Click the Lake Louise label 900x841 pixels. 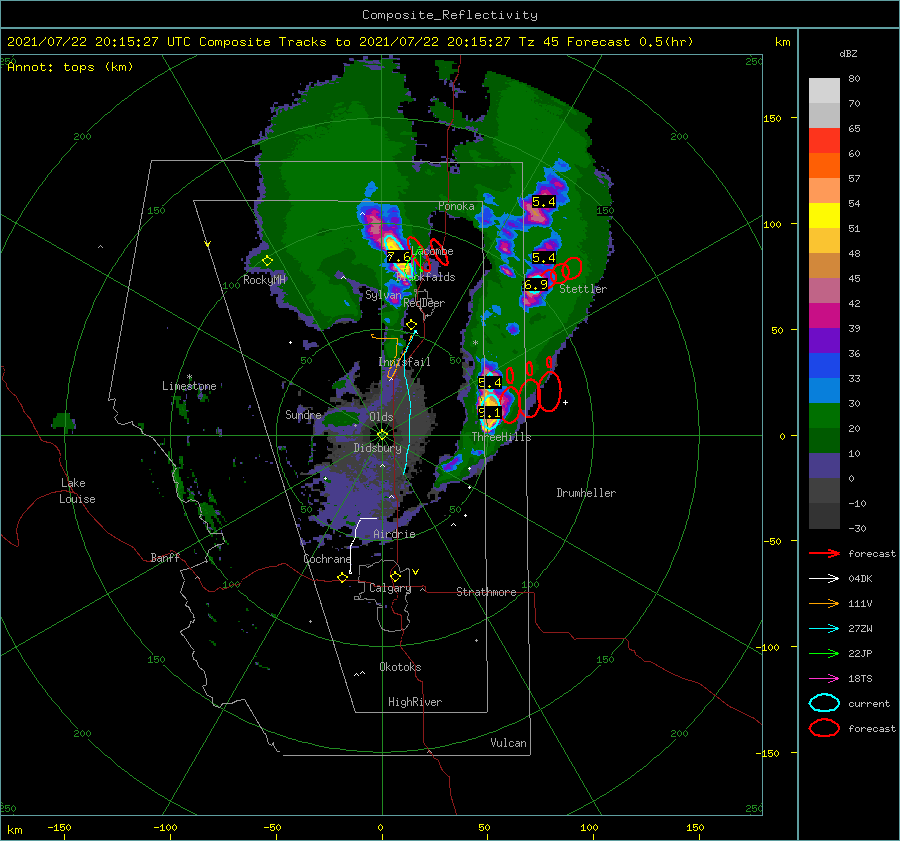(77, 491)
